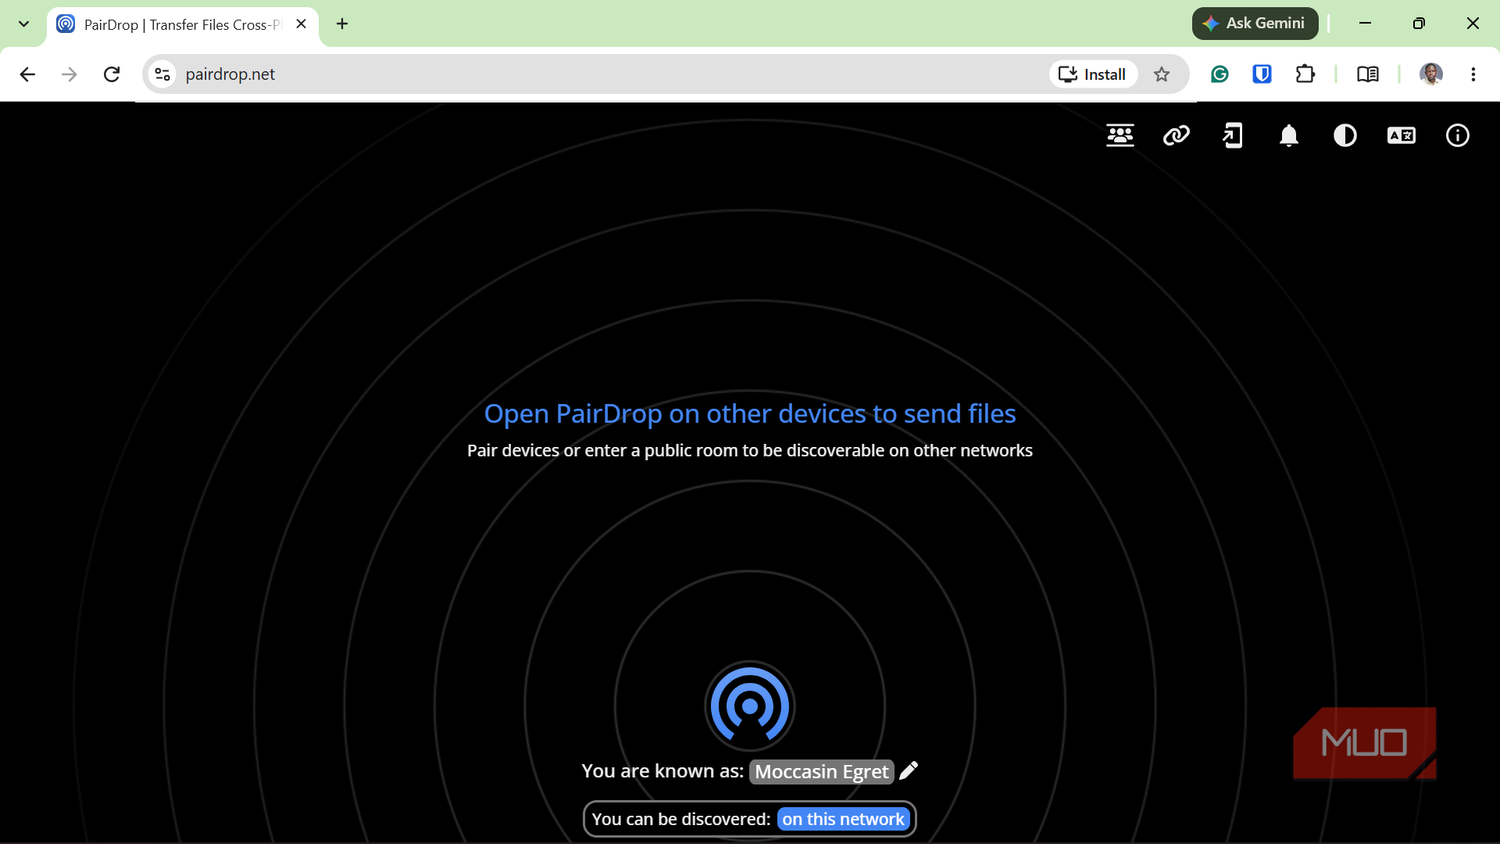Image resolution: width=1500 pixels, height=844 pixels.
Task: Toggle the dark/light theme icon
Action: tap(1345, 135)
